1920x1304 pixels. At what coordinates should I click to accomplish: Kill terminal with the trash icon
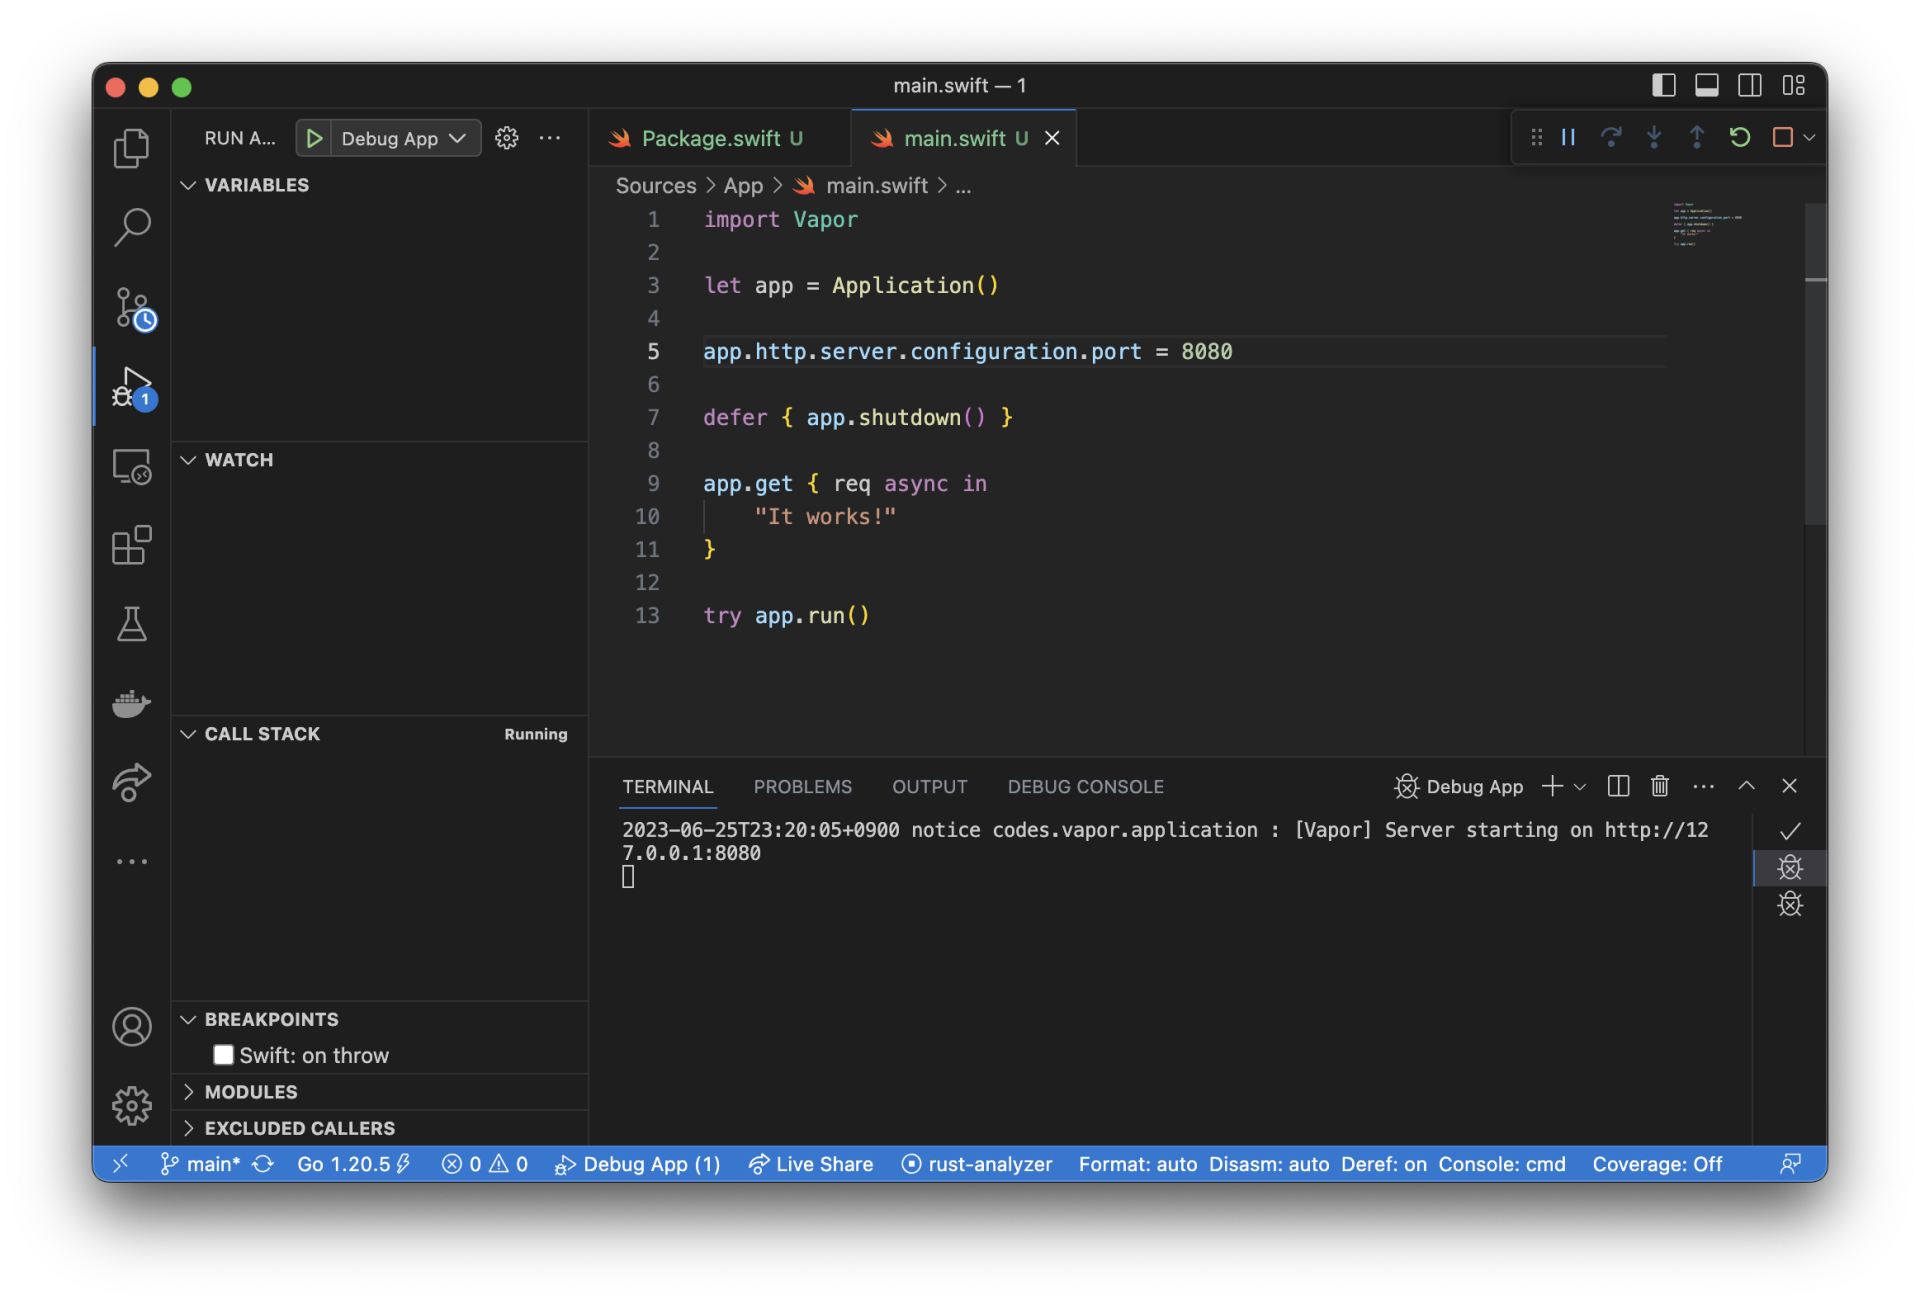1660,786
